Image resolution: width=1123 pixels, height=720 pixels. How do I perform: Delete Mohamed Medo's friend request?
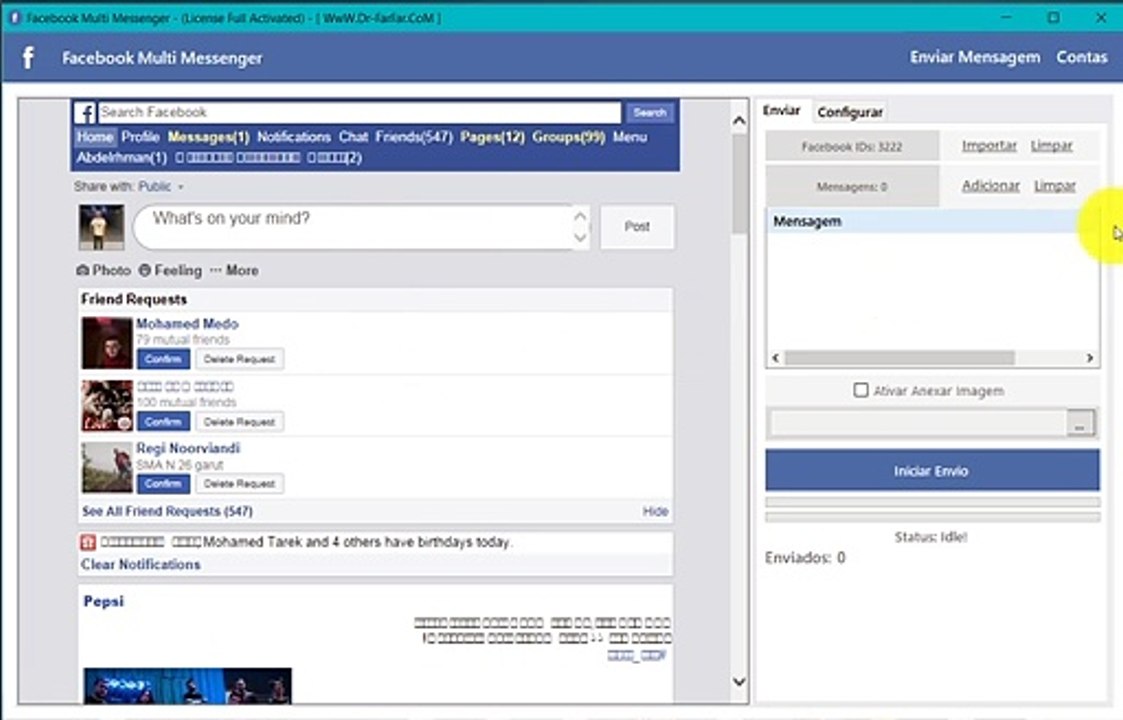(x=239, y=359)
